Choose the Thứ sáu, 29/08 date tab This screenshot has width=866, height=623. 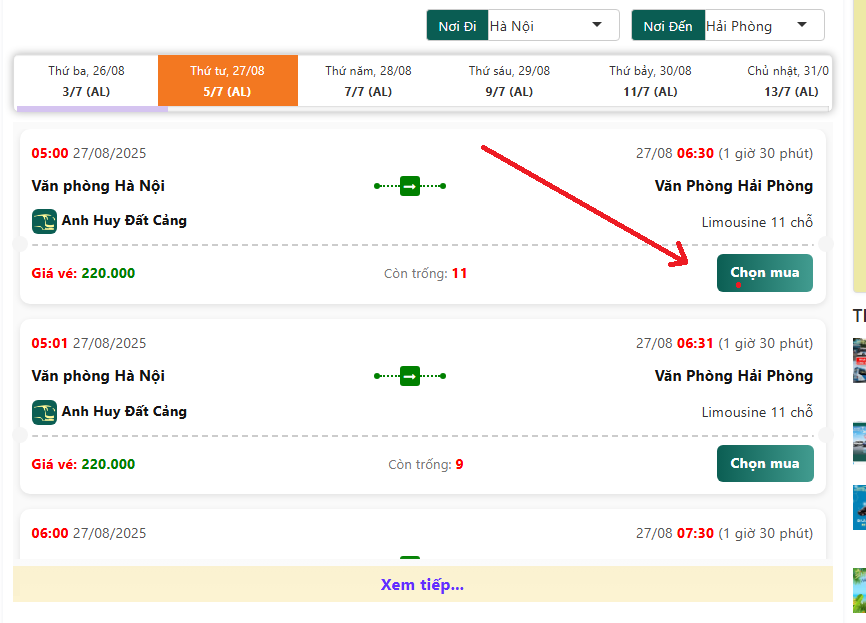pyautogui.click(x=509, y=81)
